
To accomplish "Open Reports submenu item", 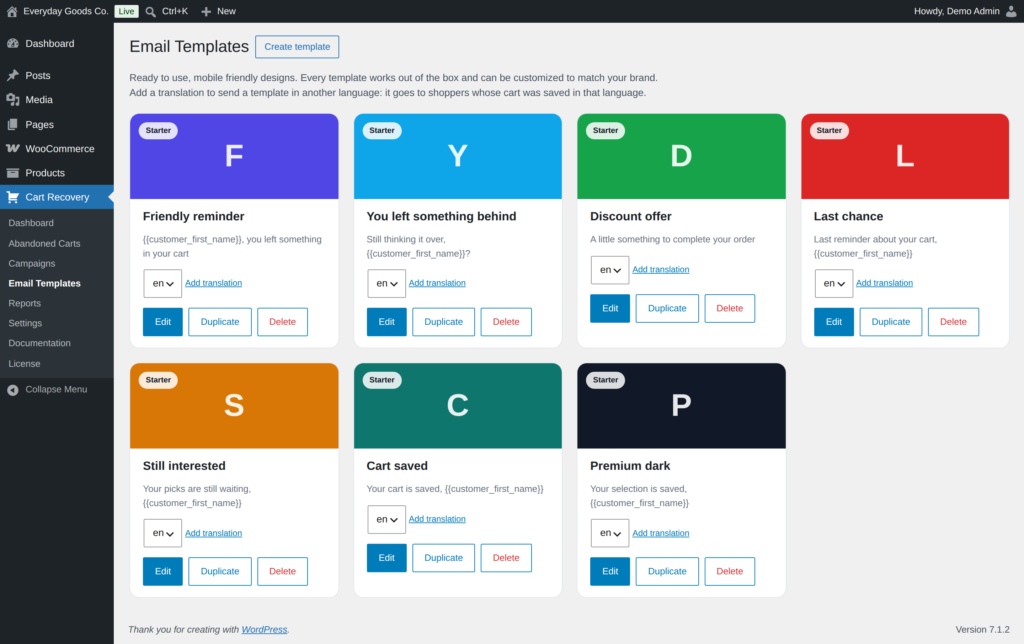I will [25, 303].
